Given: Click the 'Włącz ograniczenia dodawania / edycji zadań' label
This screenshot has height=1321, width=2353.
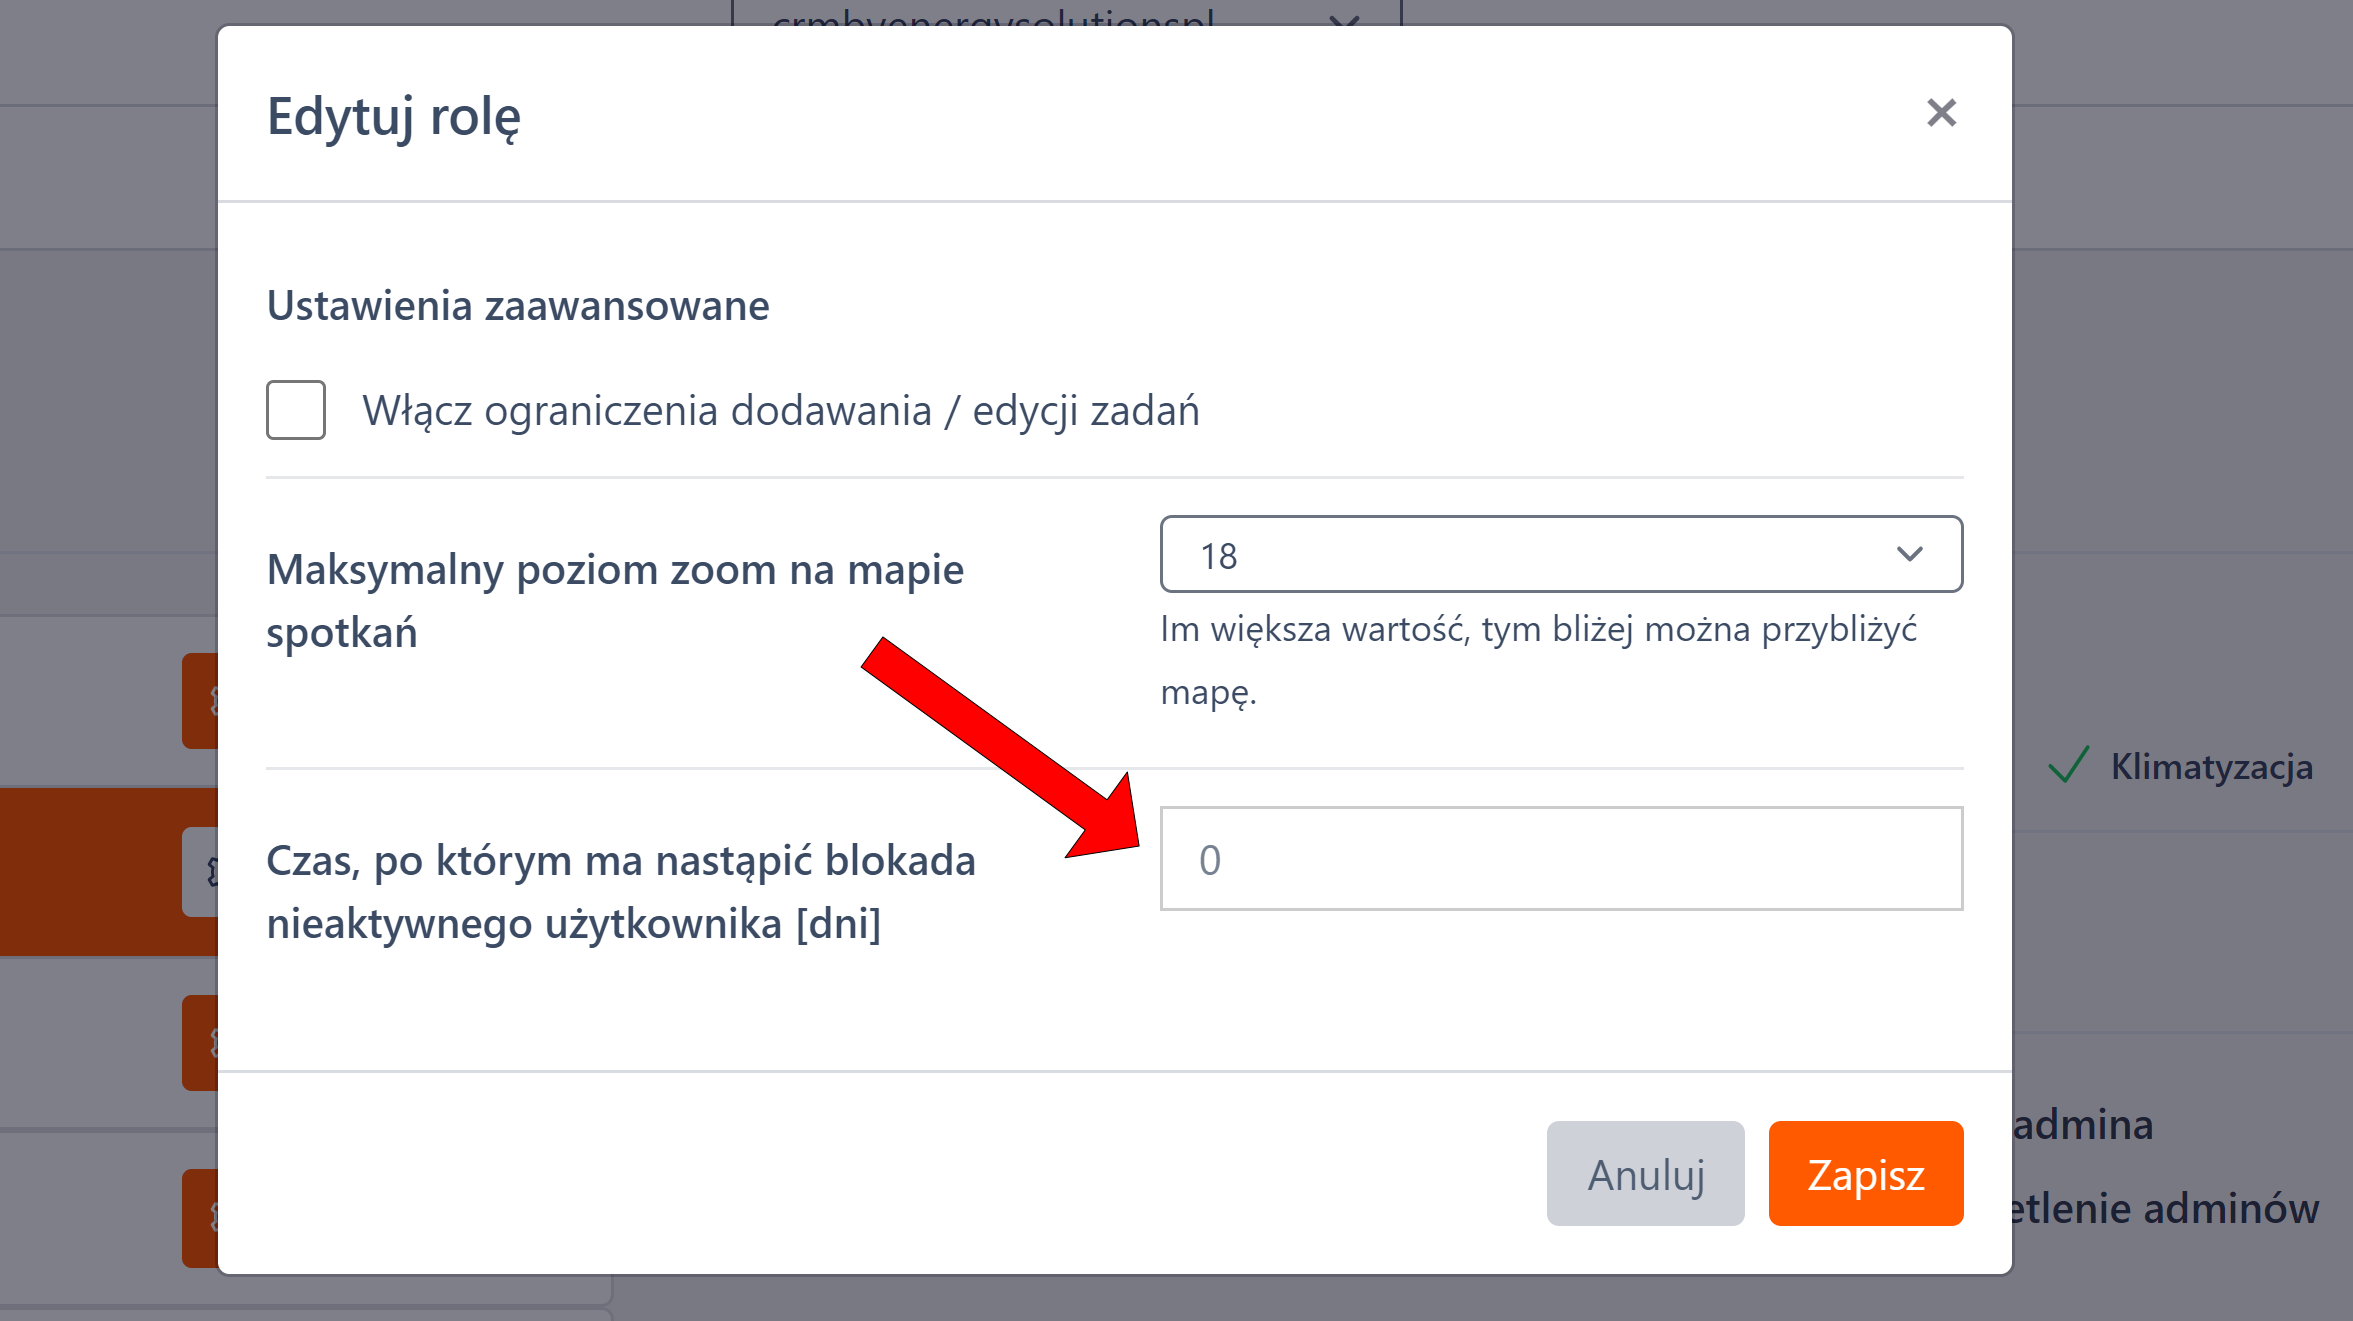Looking at the screenshot, I should 780,411.
